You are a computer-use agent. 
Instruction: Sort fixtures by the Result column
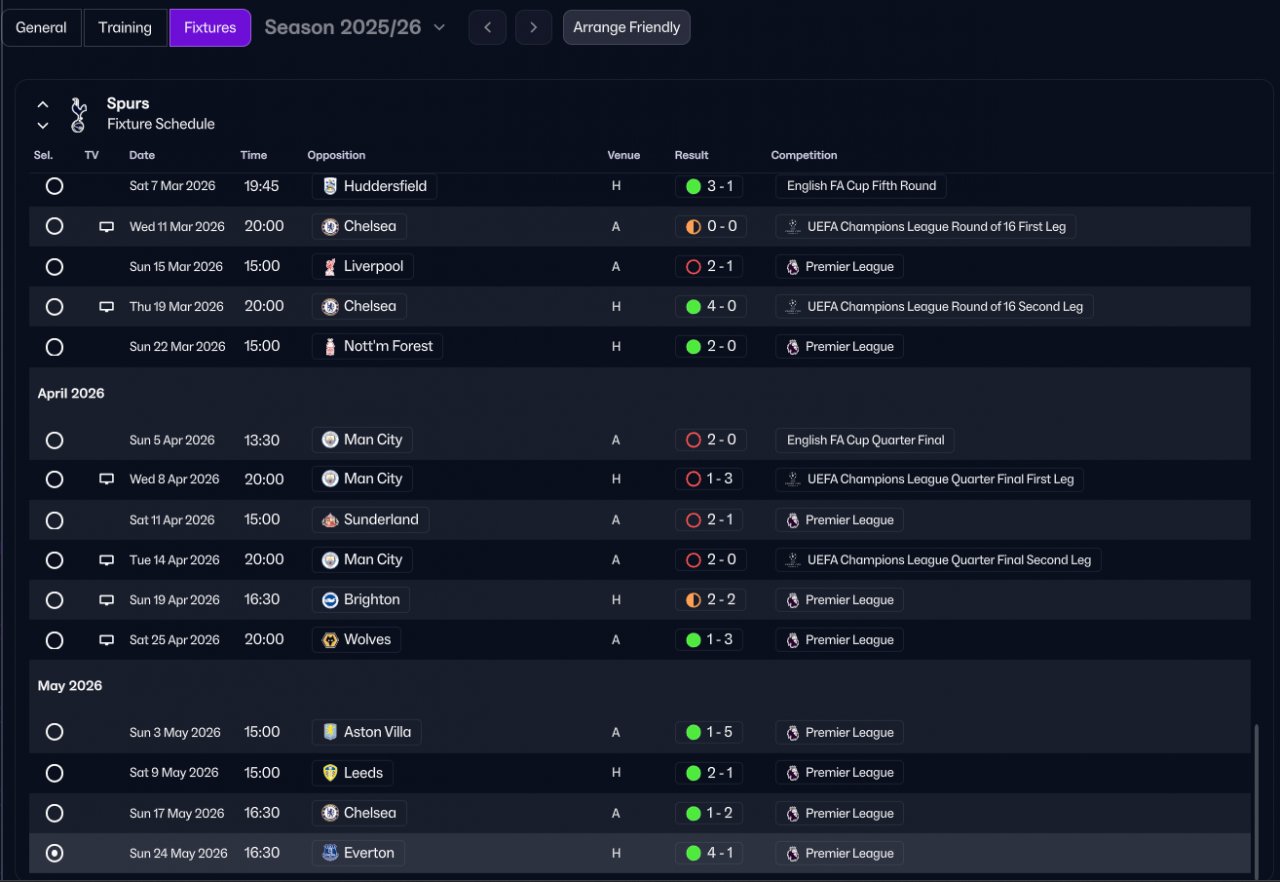691,155
